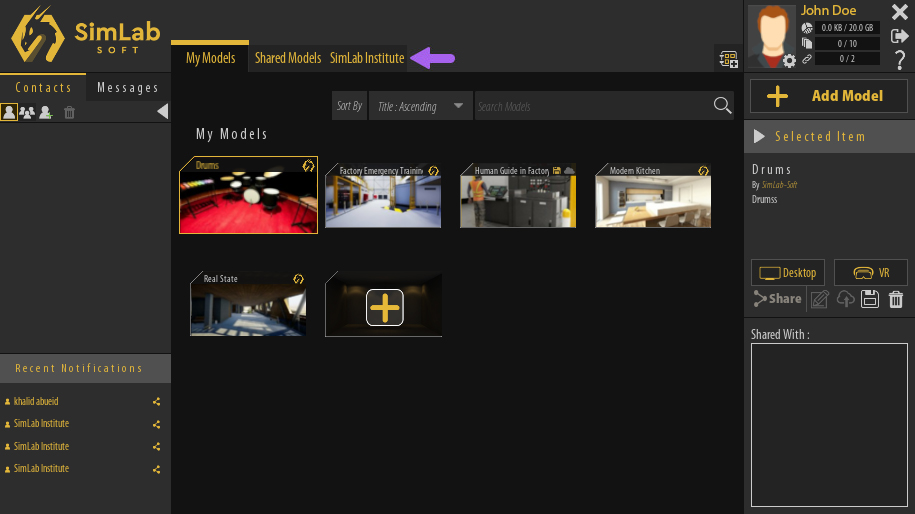Click the SimLab Soft logo

click(x=85, y=35)
